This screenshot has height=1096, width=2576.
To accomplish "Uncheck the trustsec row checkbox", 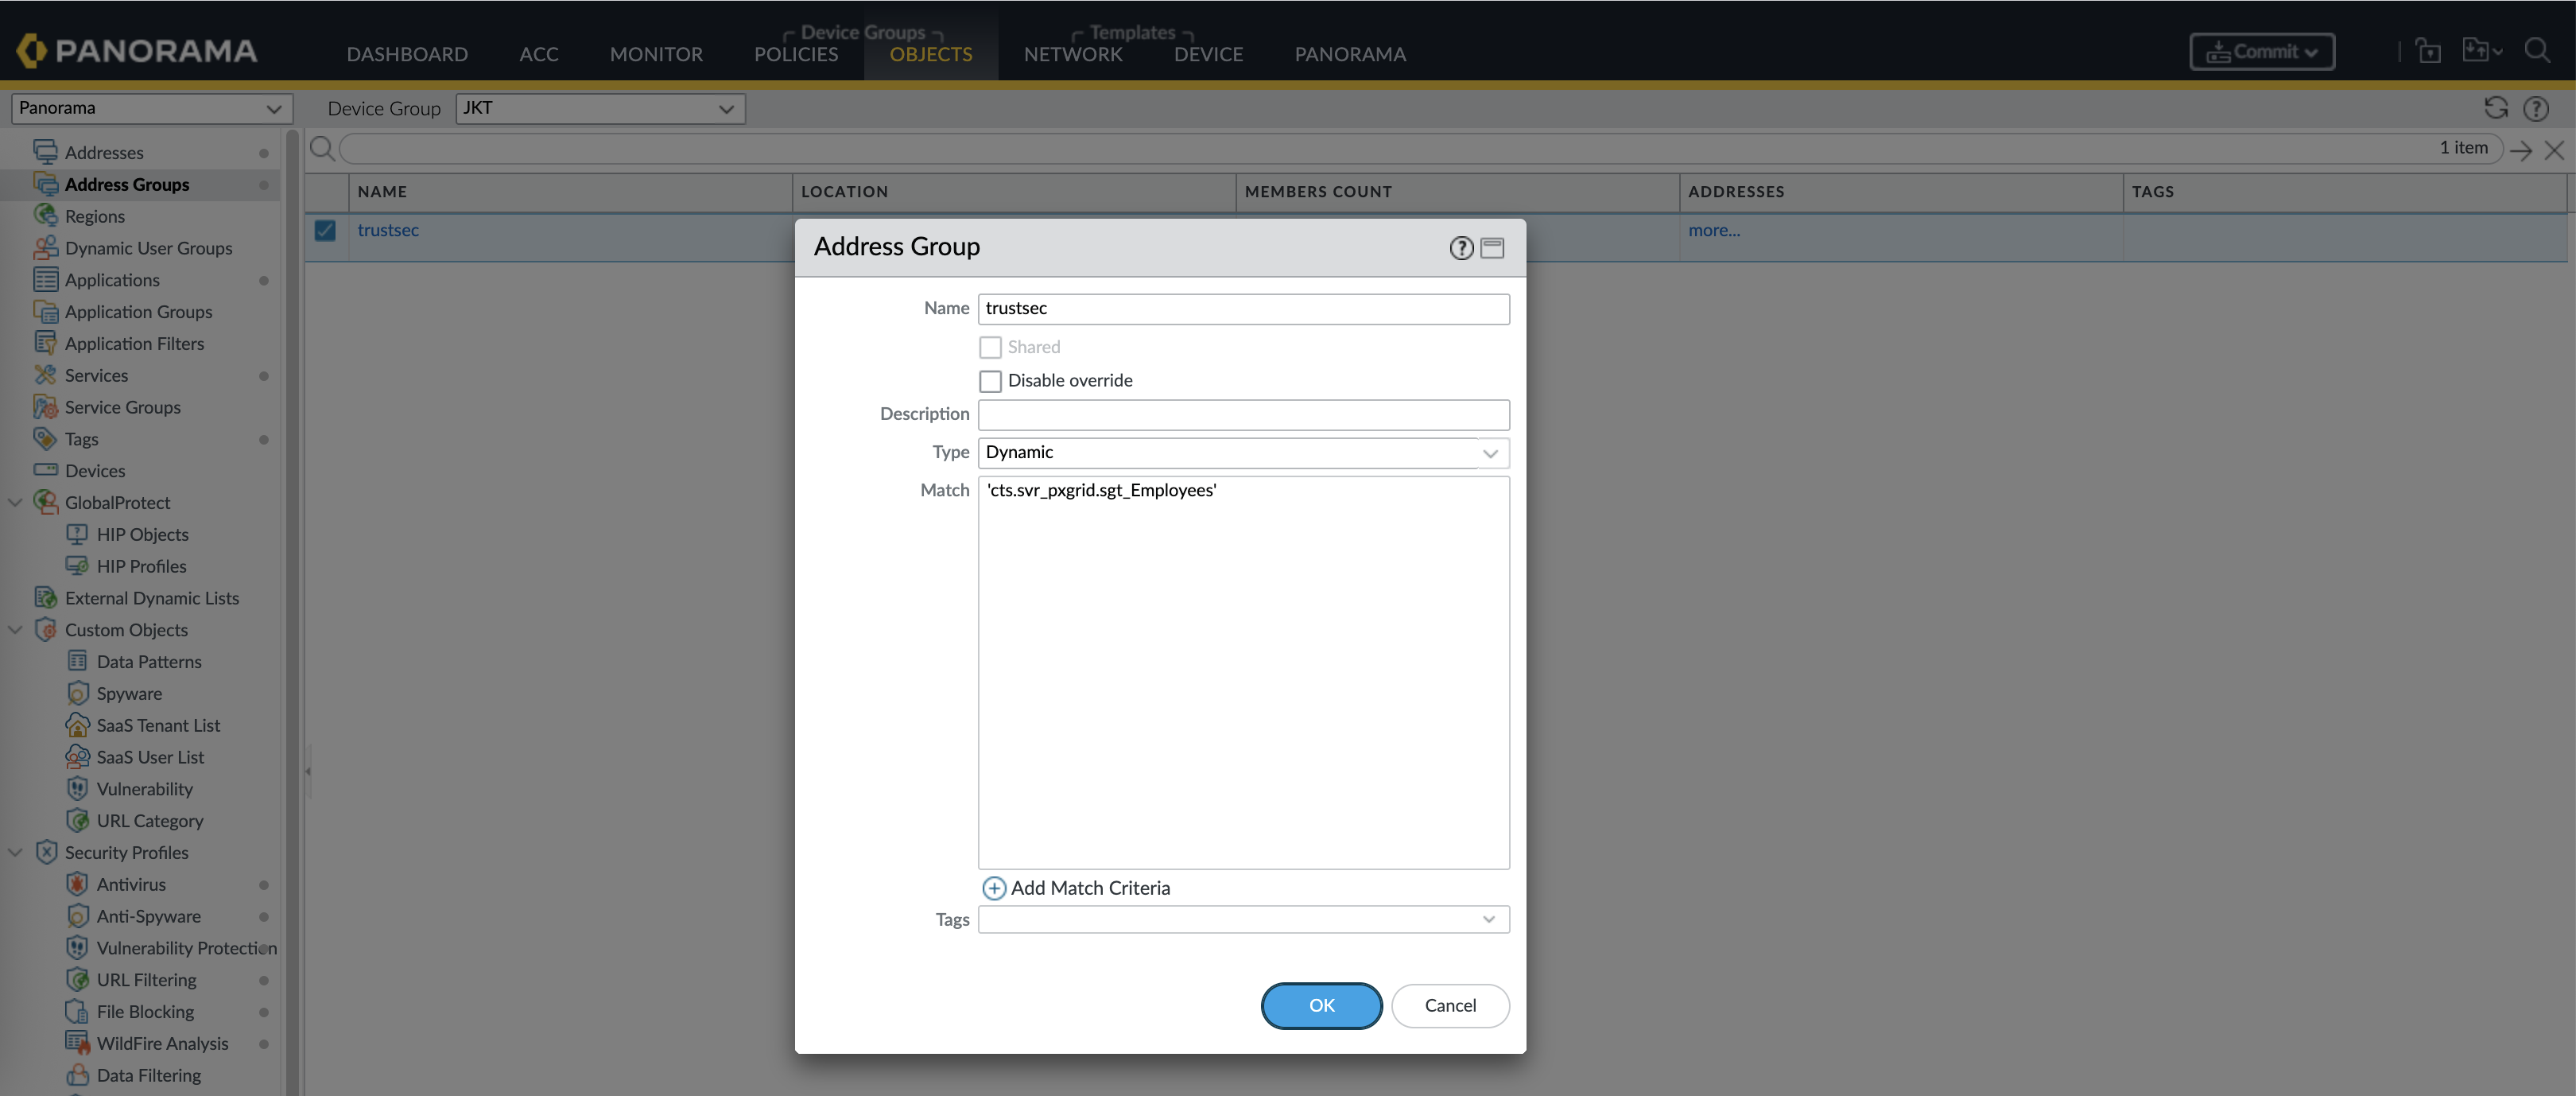I will point(325,230).
